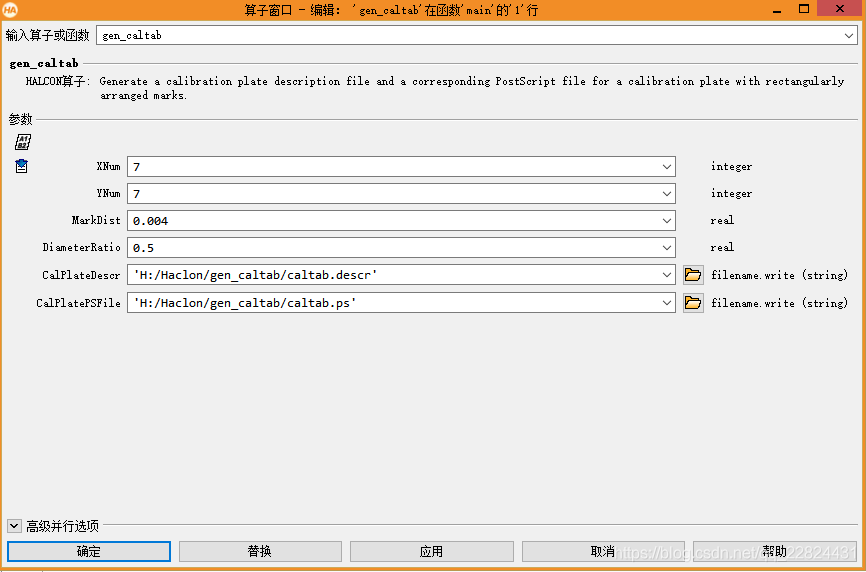Expand the 高级并行选项 section

14,526
